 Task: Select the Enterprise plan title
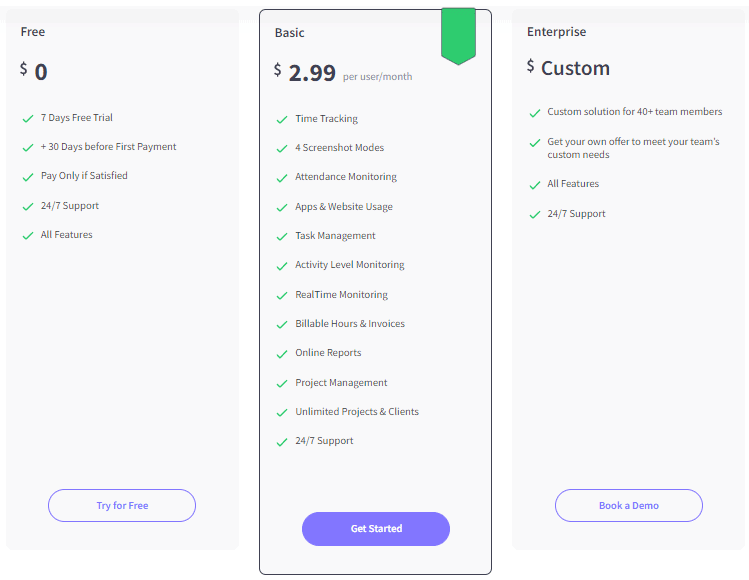tap(556, 32)
